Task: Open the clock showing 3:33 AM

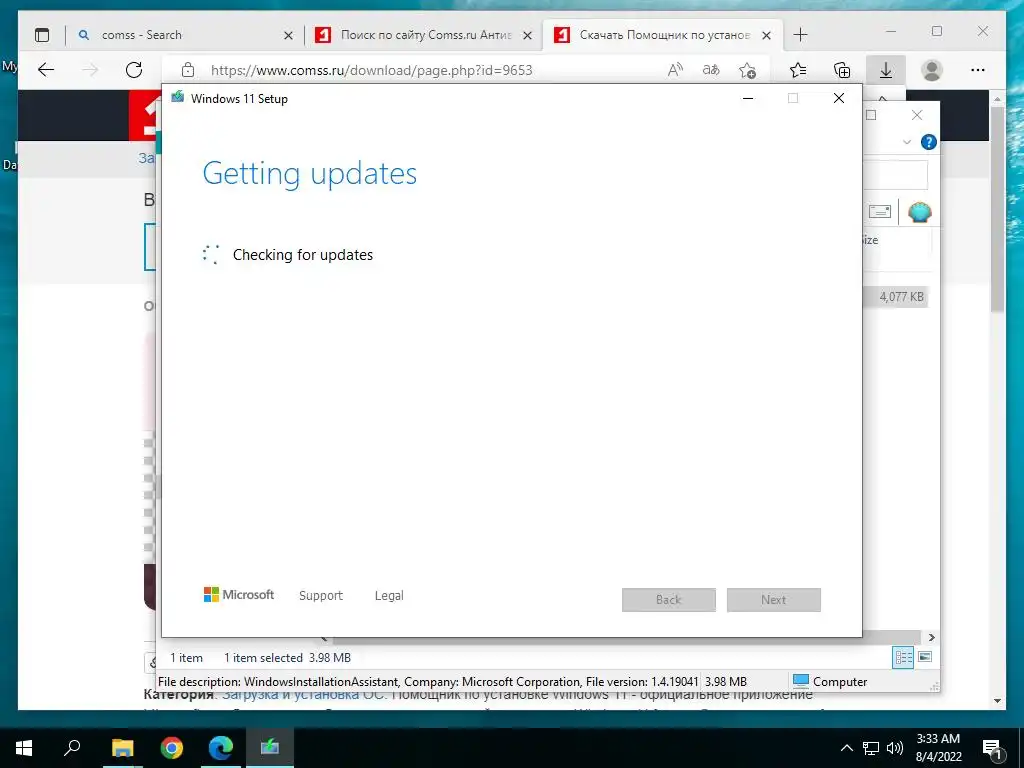Action: (938, 748)
